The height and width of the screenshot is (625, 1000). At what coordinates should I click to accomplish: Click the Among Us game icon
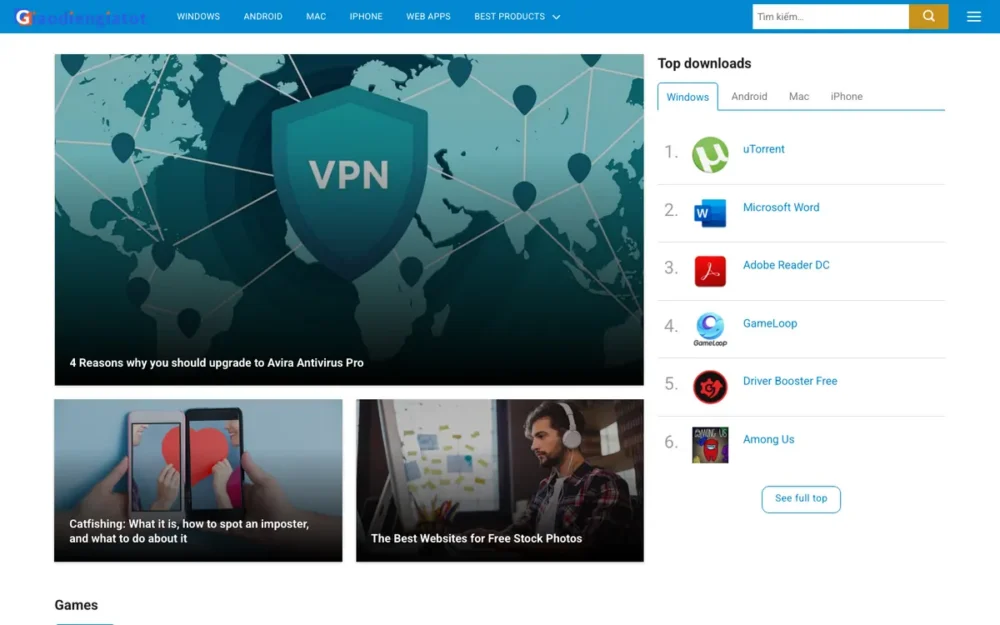[x=710, y=445]
